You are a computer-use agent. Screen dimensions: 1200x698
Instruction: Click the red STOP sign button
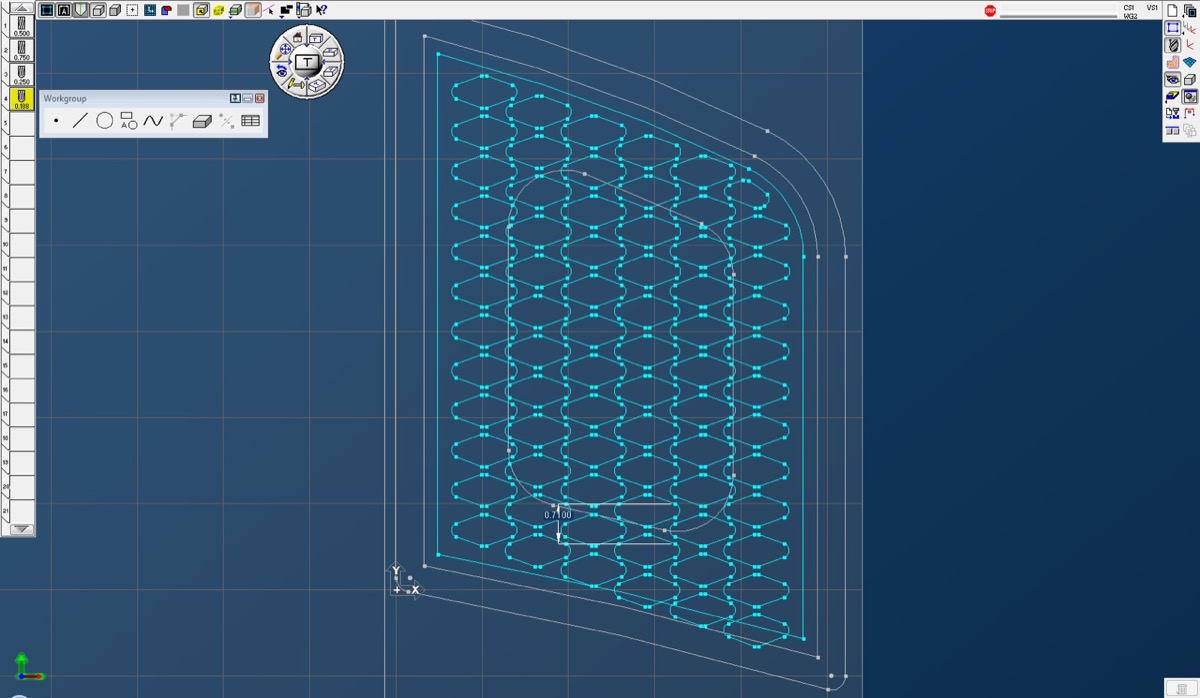coord(990,11)
